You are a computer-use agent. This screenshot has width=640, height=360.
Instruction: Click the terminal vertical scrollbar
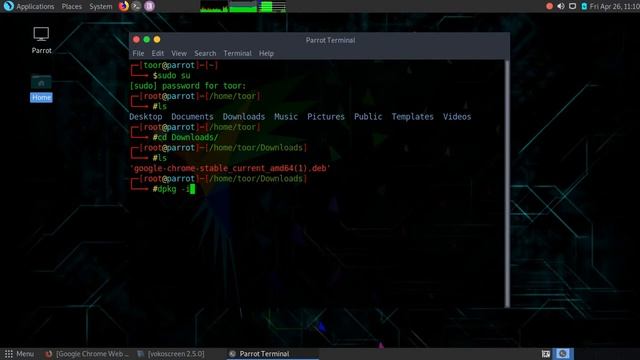(507, 184)
